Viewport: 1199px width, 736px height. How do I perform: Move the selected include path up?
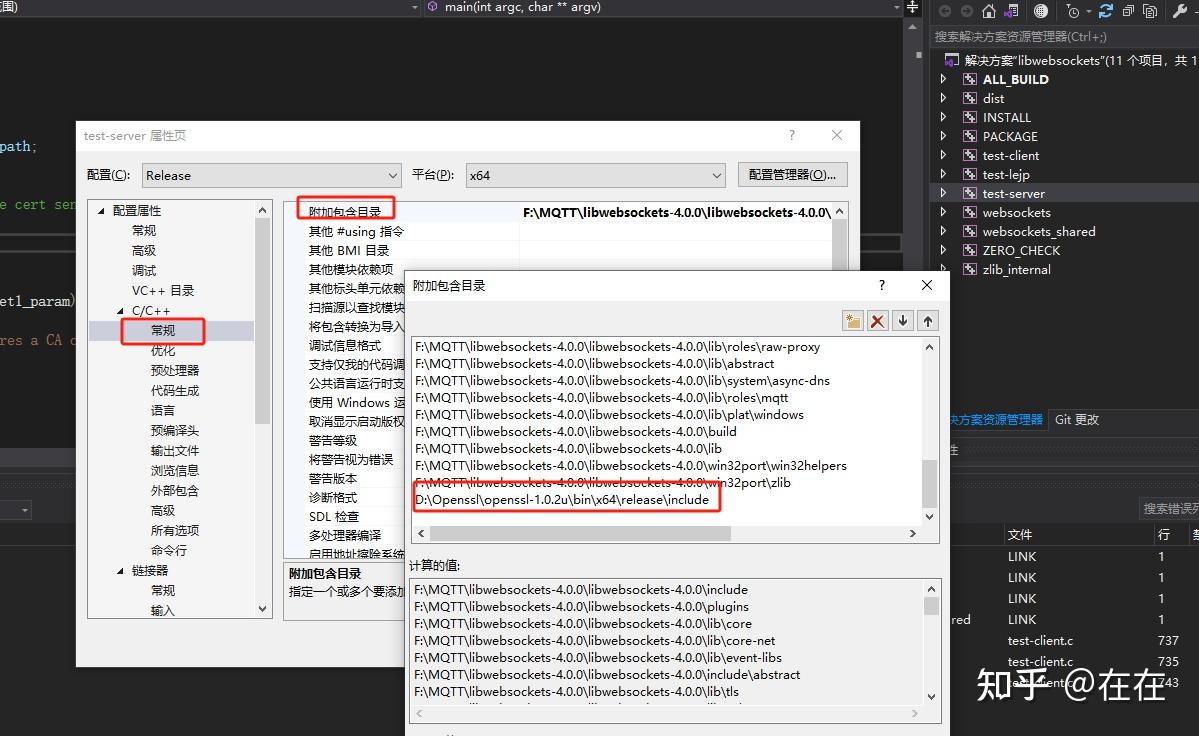pyautogui.click(x=928, y=319)
